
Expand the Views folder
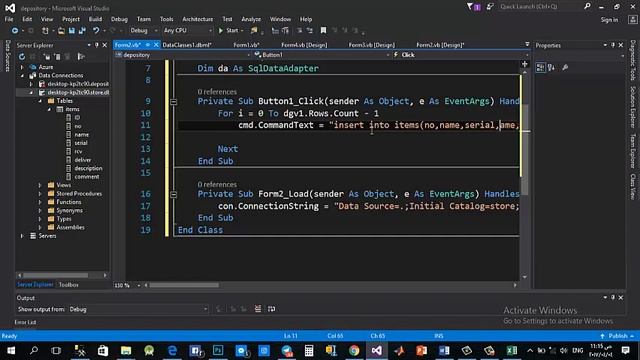tap(40, 185)
